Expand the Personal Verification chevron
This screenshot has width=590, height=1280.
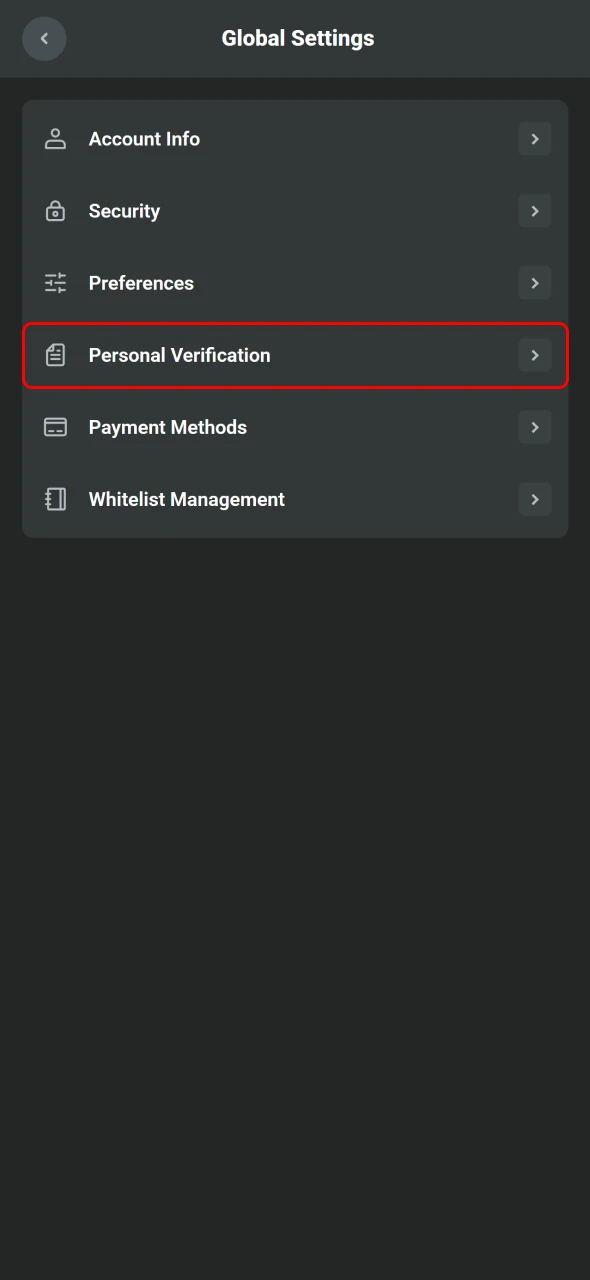click(535, 355)
